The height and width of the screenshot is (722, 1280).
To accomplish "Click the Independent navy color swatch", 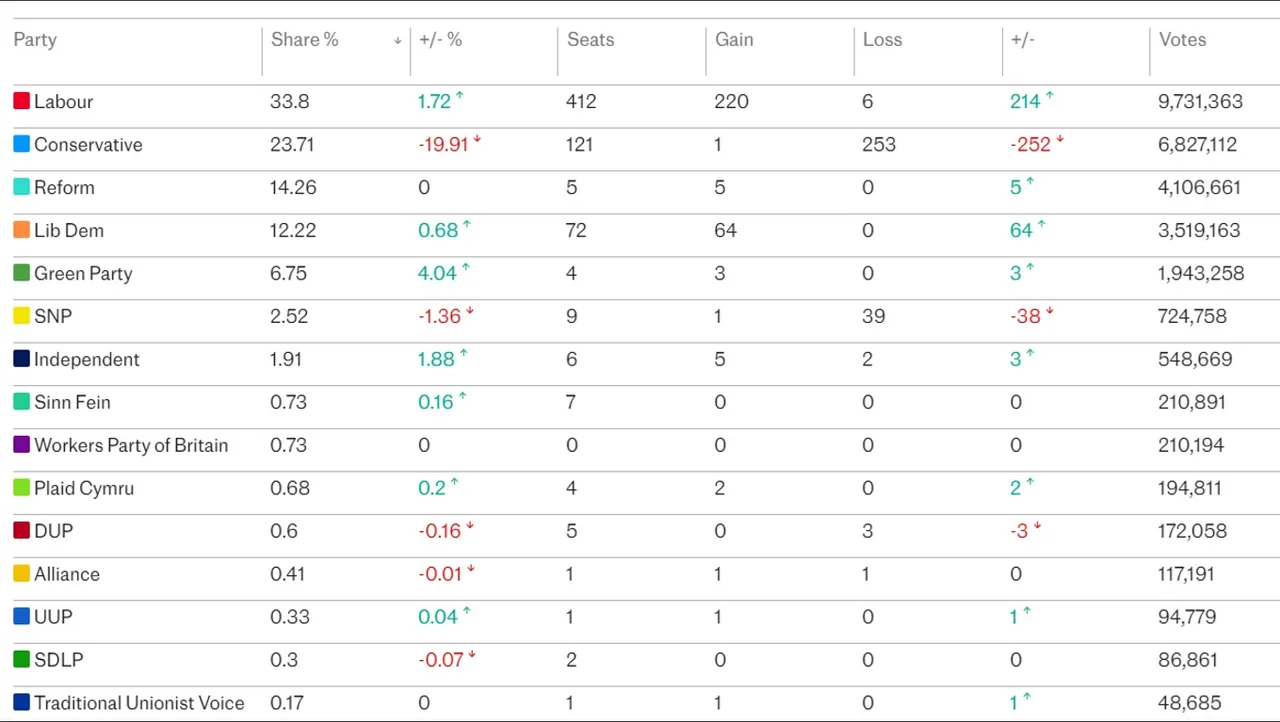I will coord(21,359).
